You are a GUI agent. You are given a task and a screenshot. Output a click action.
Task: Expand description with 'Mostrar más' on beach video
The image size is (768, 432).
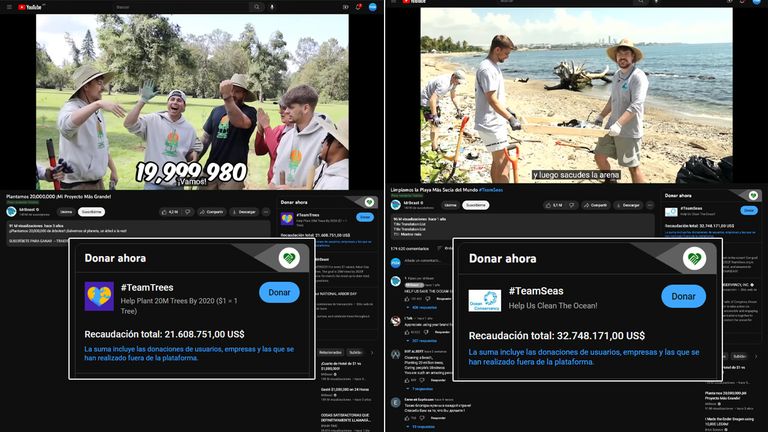coord(410,235)
